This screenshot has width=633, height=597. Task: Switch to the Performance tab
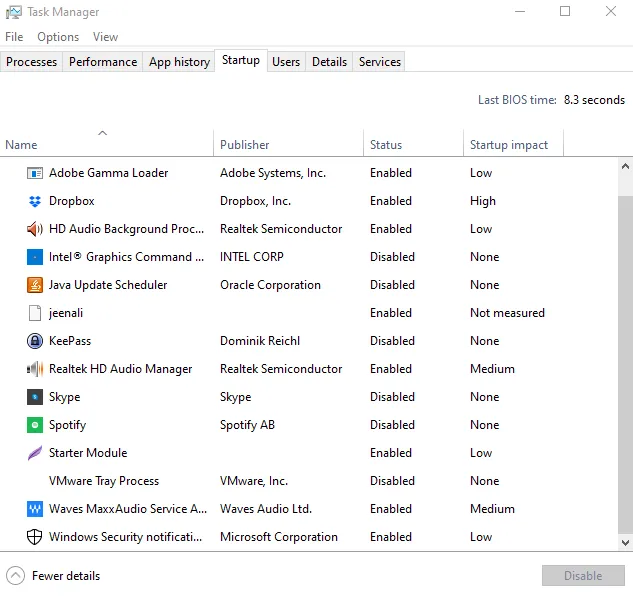click(x=103, y=62)
